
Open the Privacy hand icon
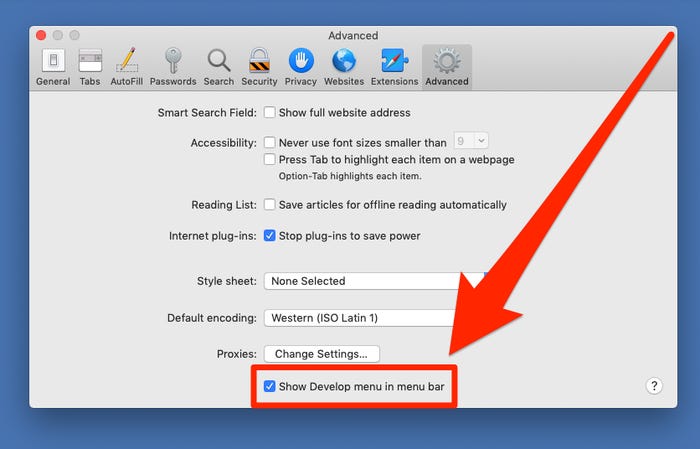tap(301, 66)
